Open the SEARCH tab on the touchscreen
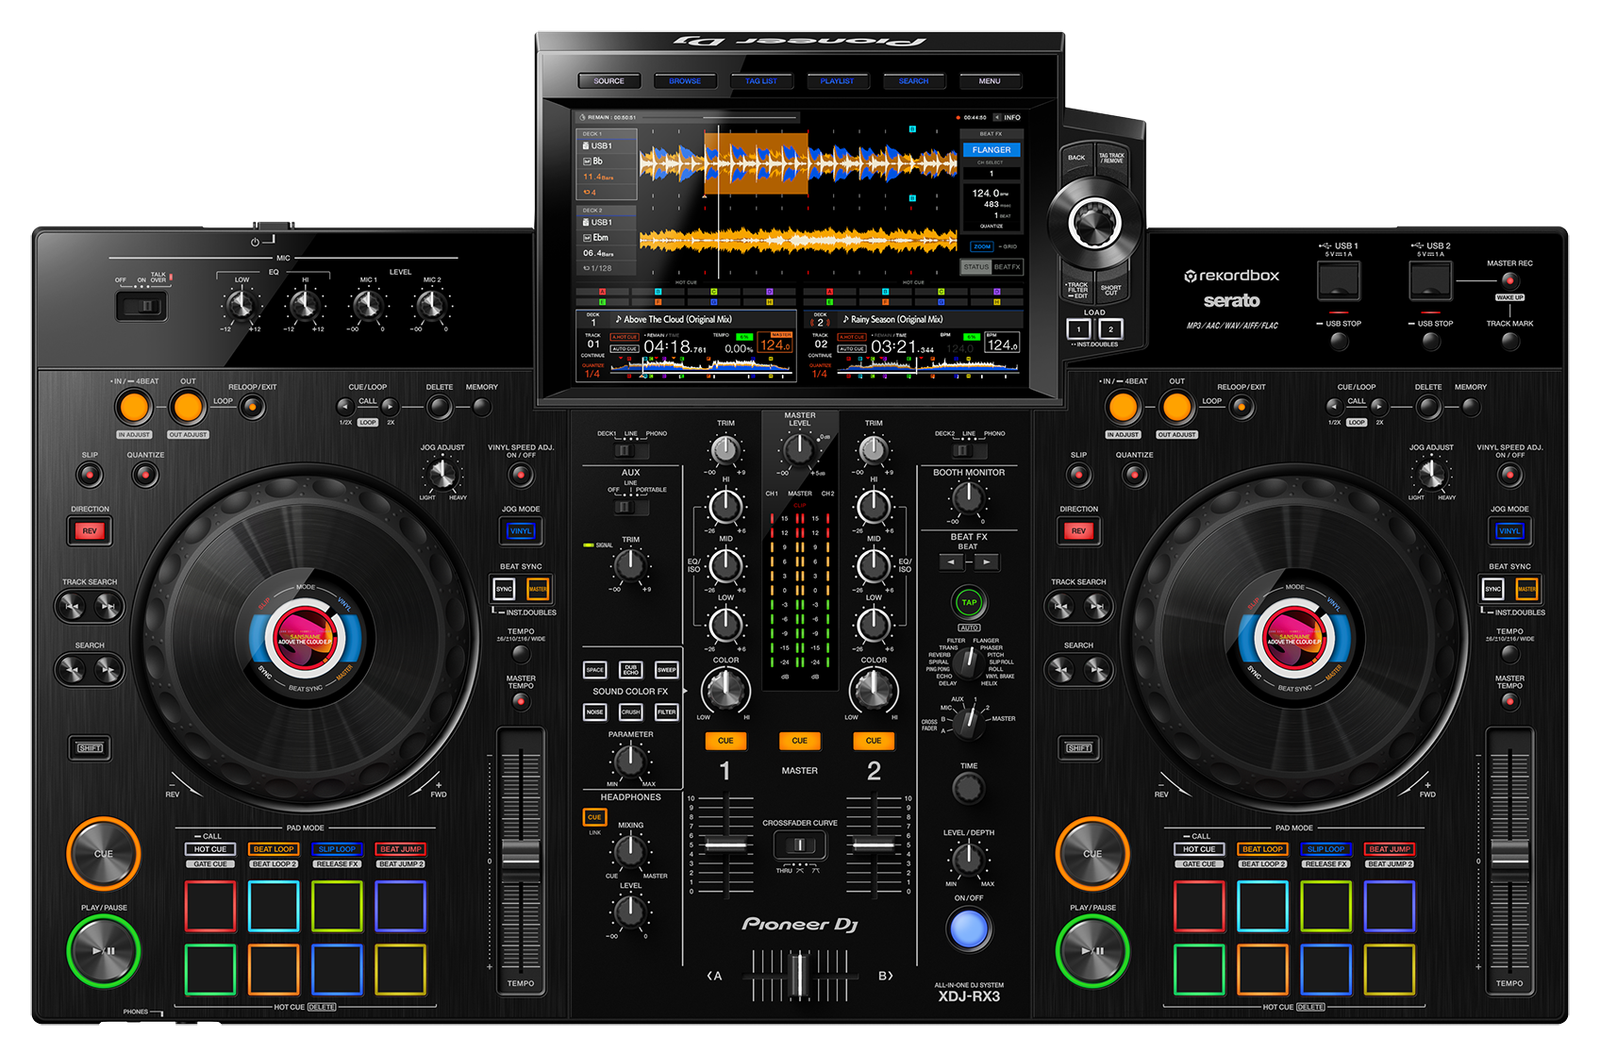Screen dimensions: 1600x1056 pos(913,81)
